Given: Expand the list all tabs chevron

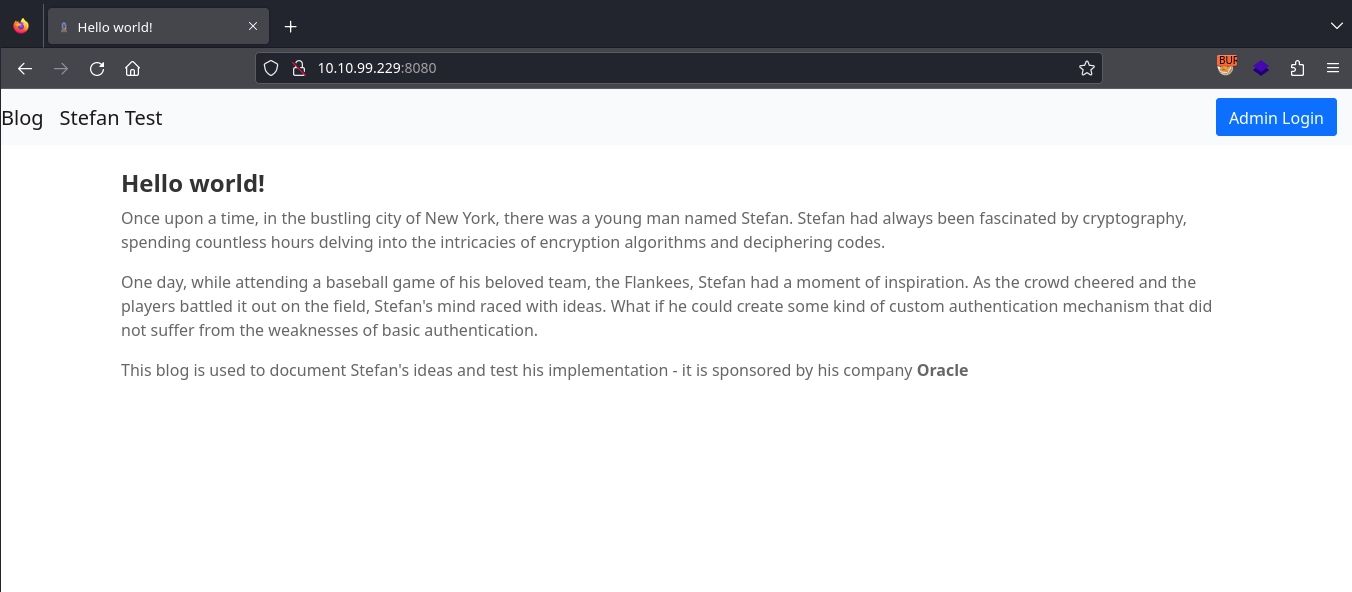Looking at the screenshot, I should point(1336,26).
